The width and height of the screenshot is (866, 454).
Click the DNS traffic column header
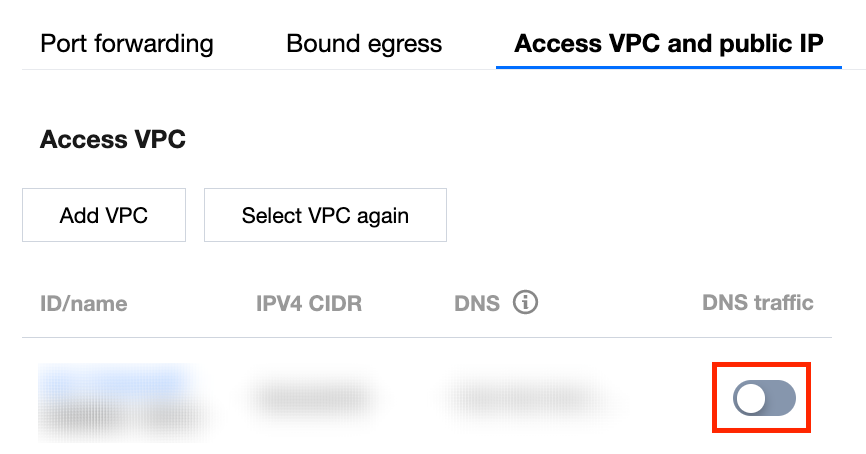pyautogui.click(x=758, y=302)
